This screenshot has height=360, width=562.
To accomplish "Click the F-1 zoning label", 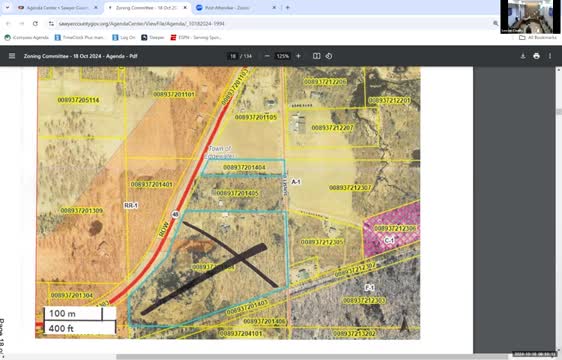I will (369, 288).
